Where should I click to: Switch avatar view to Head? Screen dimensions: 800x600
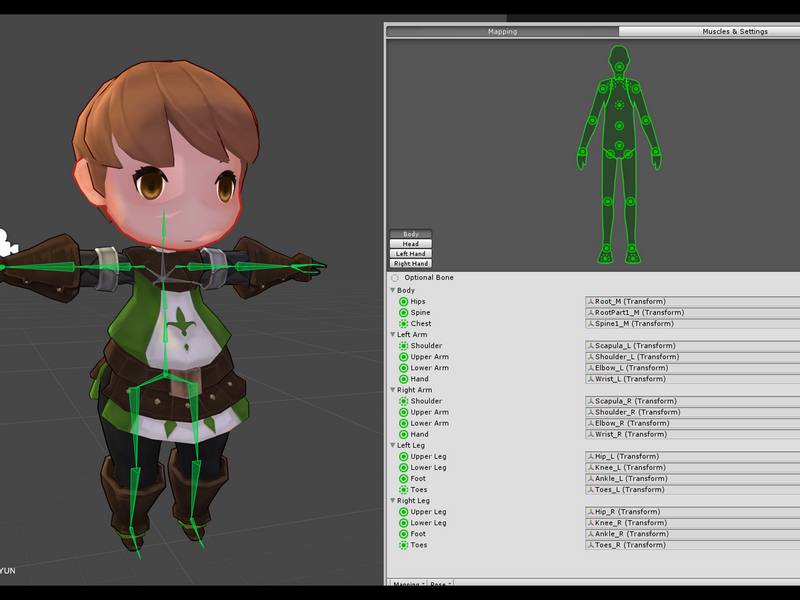(x=411, y=244)
